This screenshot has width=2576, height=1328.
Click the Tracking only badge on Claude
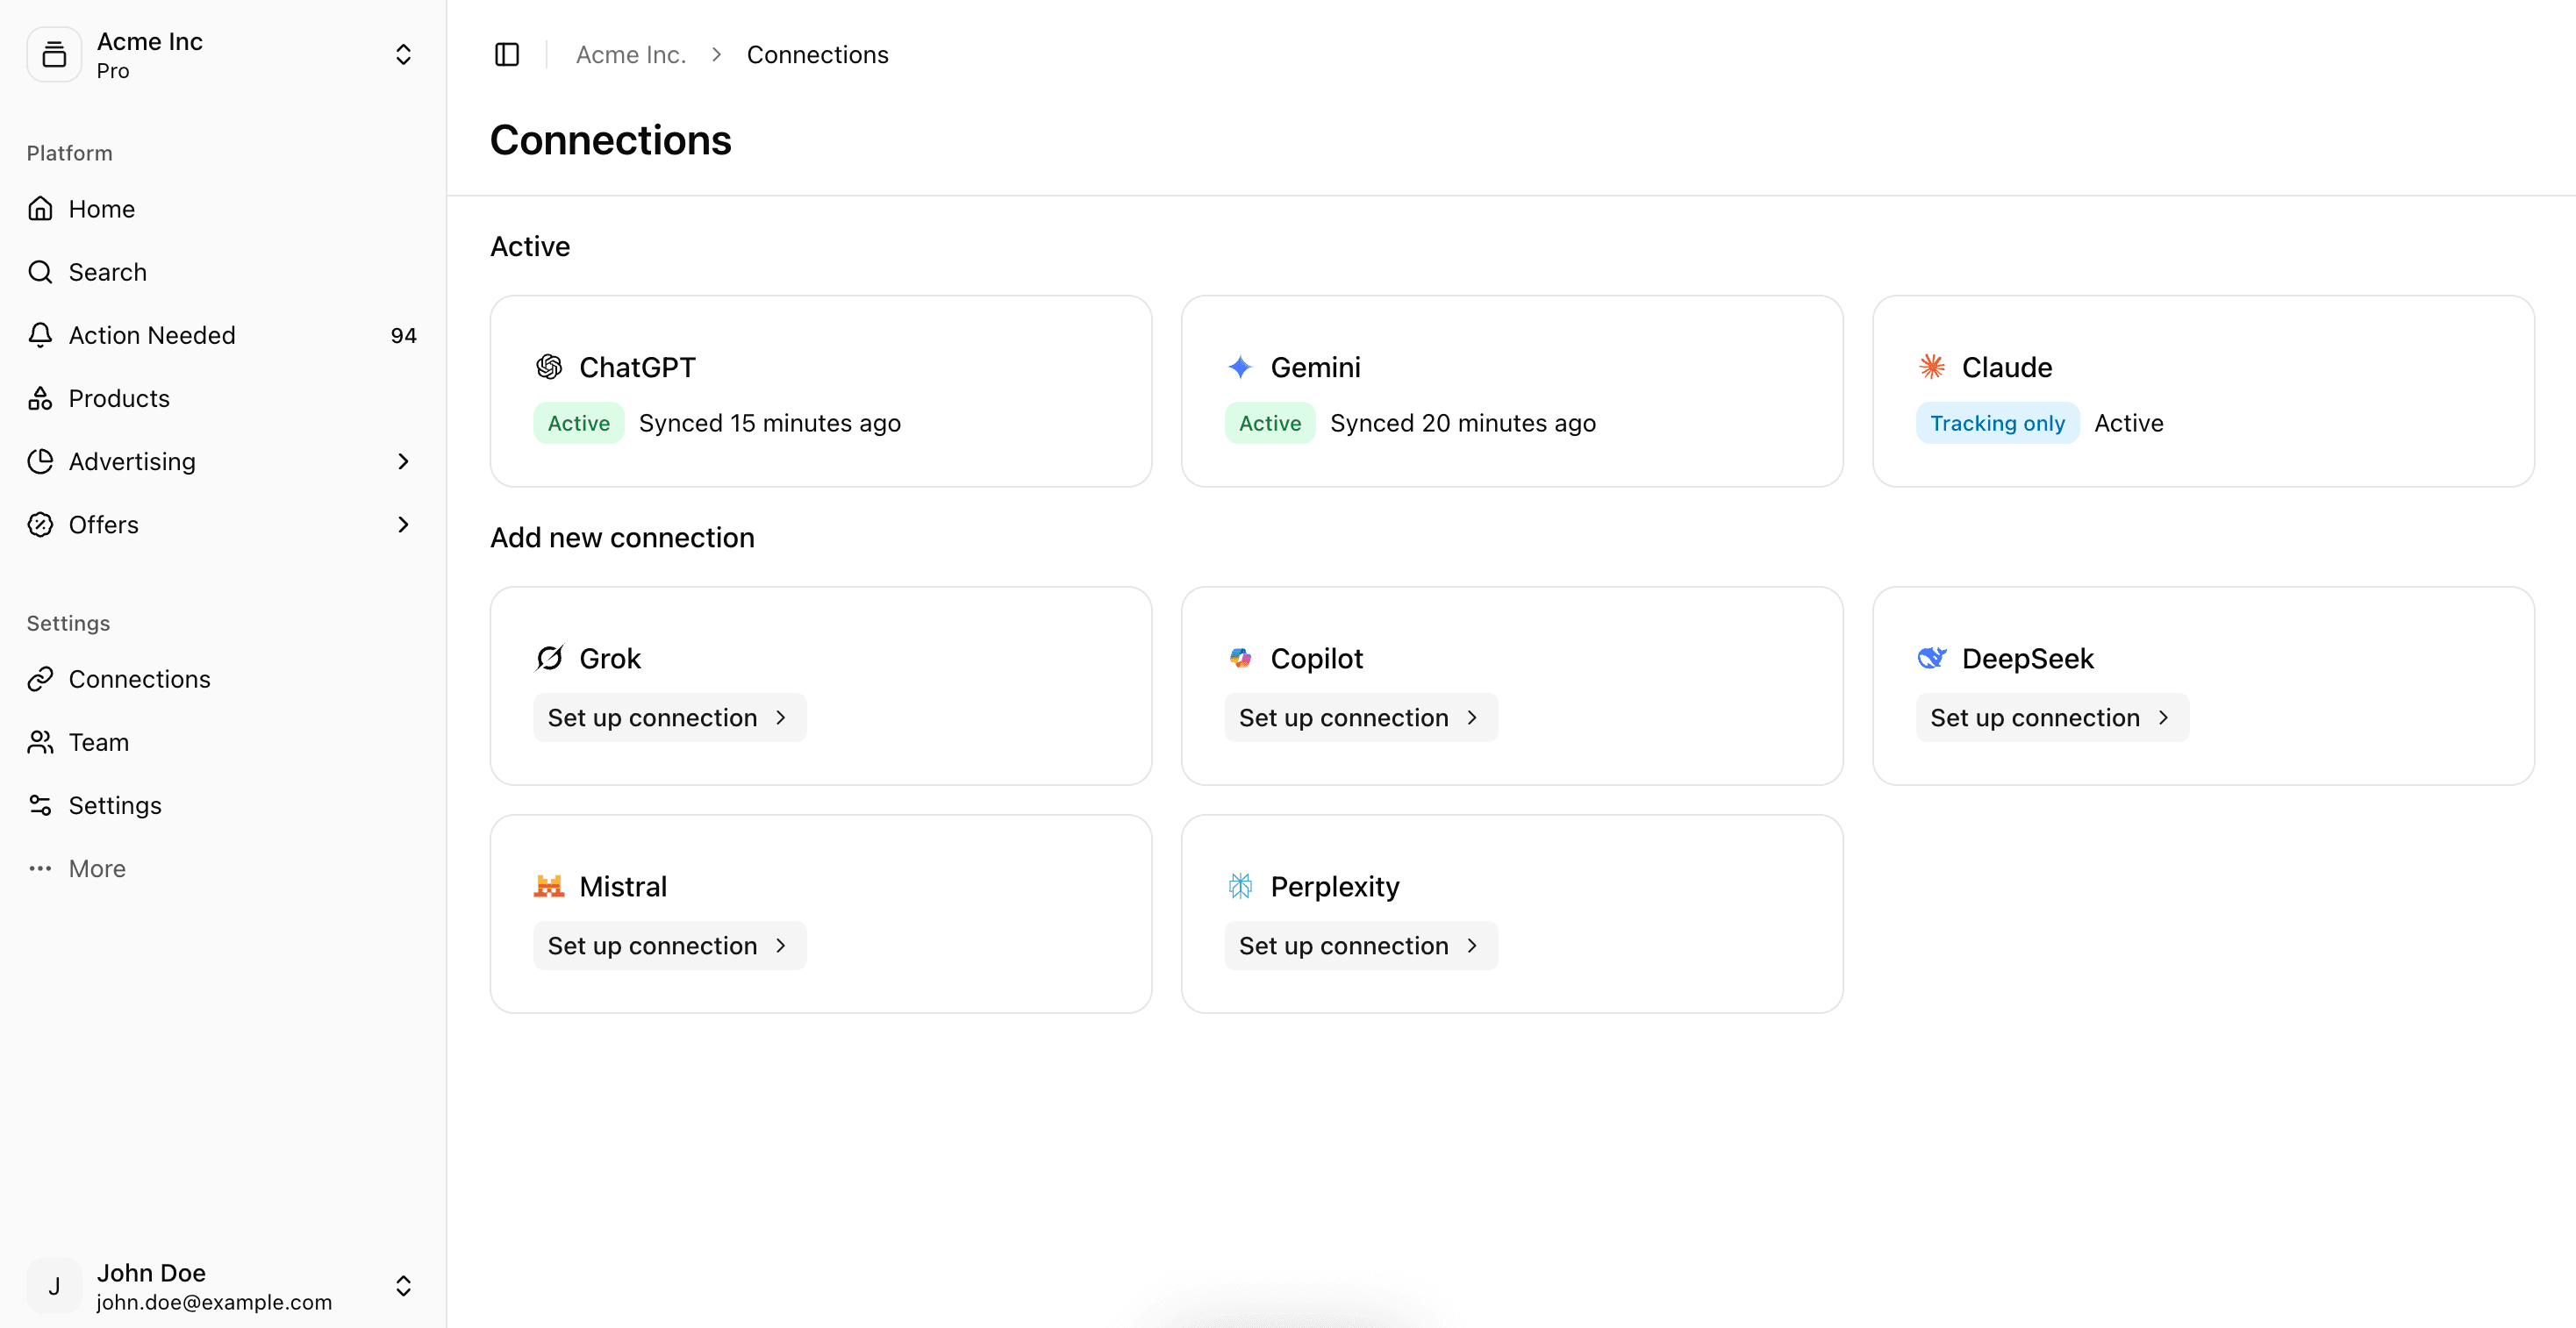(1997, 422)
